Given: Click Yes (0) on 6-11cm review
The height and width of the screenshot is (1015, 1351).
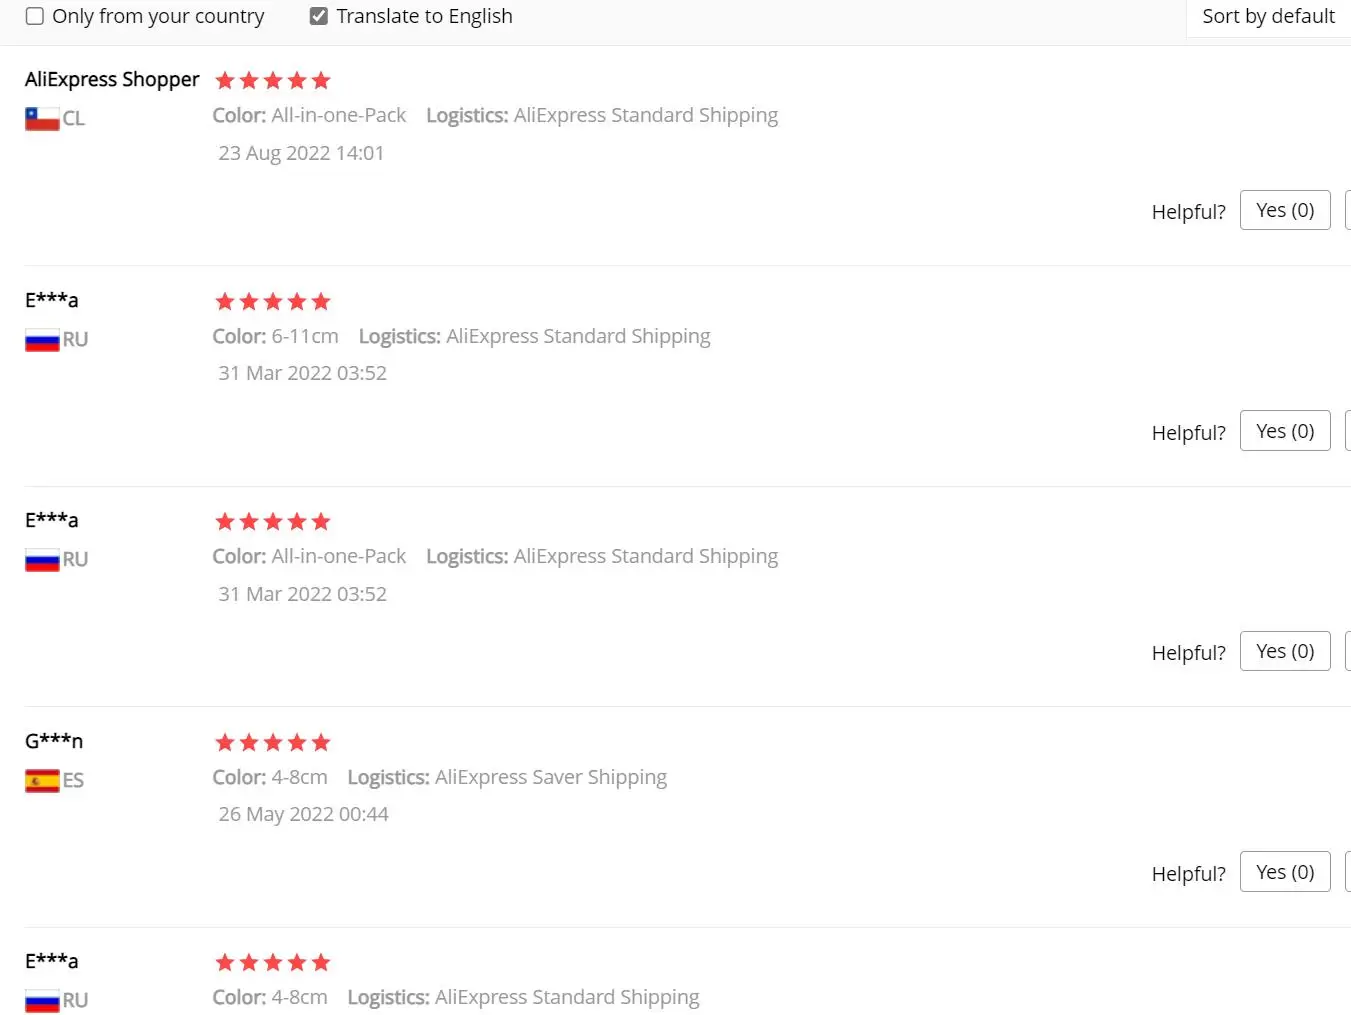Looking at the screenshot, I should tap(1285, 431).
